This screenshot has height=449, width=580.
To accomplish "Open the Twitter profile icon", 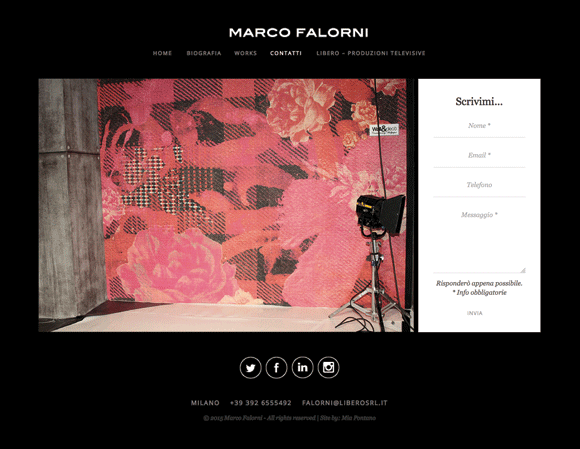I will pyautogui.click(x=250, y=368).
